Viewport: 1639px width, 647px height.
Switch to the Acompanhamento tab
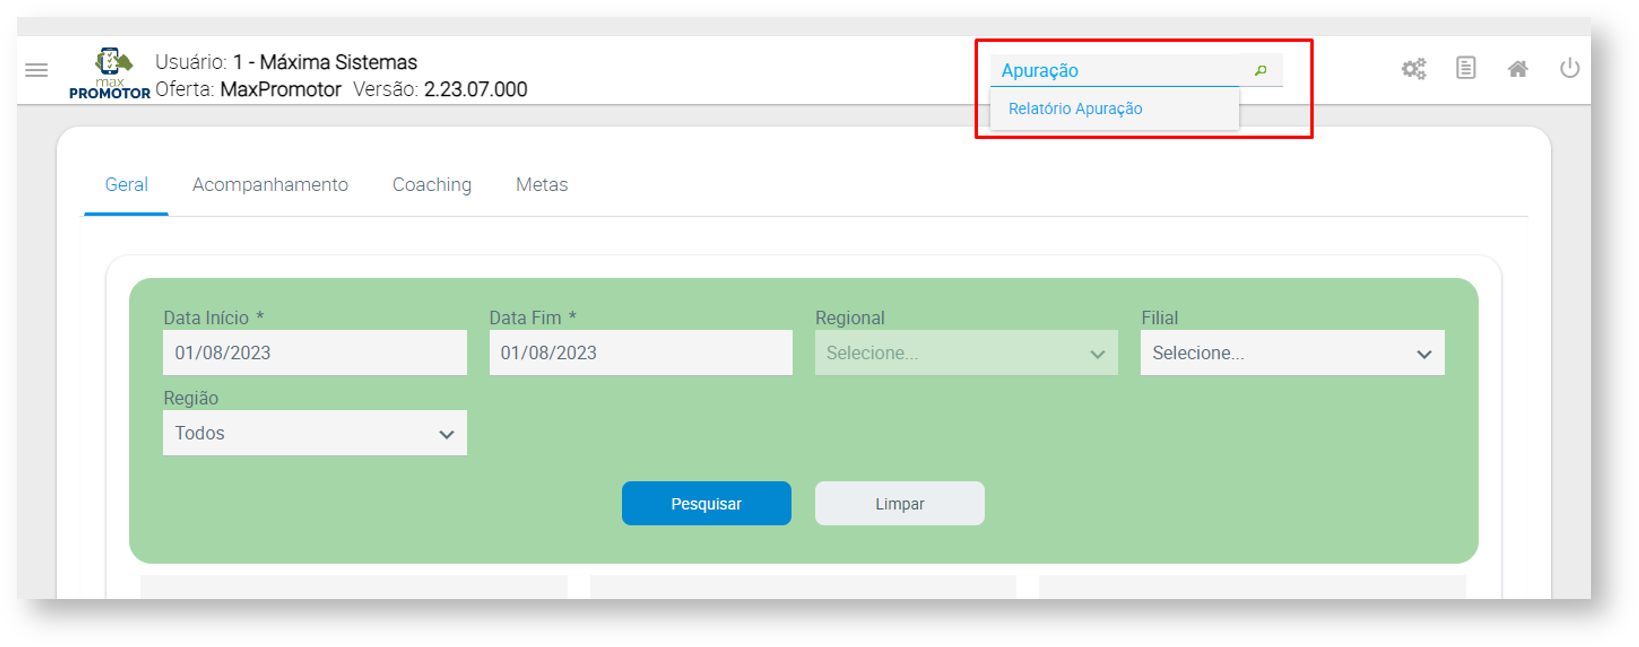[x=270, y=185]
